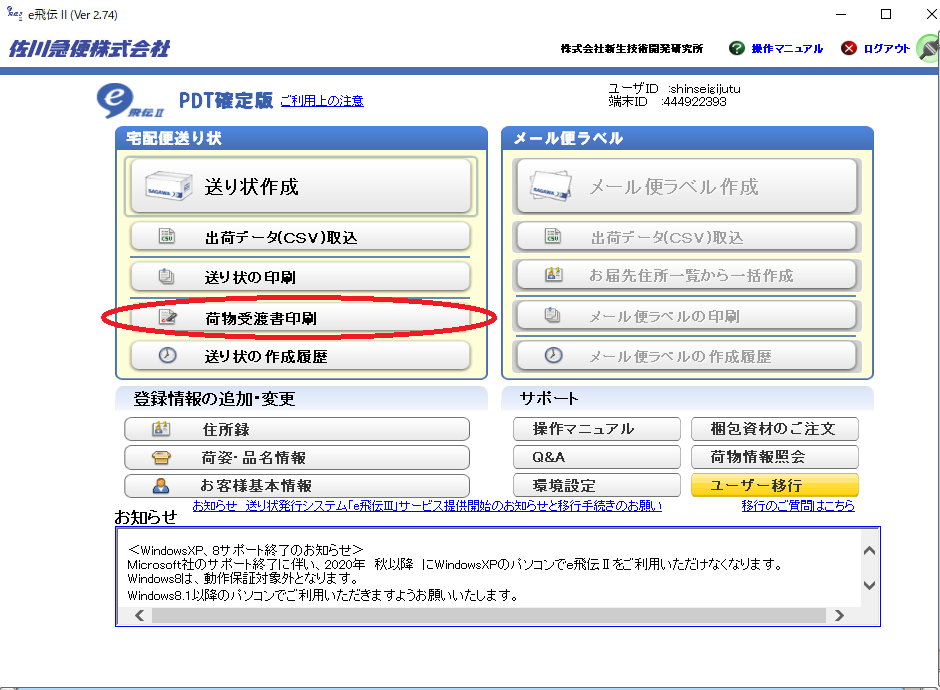Click the printer icon on 送り状の印刷
Image resolution: width=940 pixels, height=690 pixels.
click(166, 277)
